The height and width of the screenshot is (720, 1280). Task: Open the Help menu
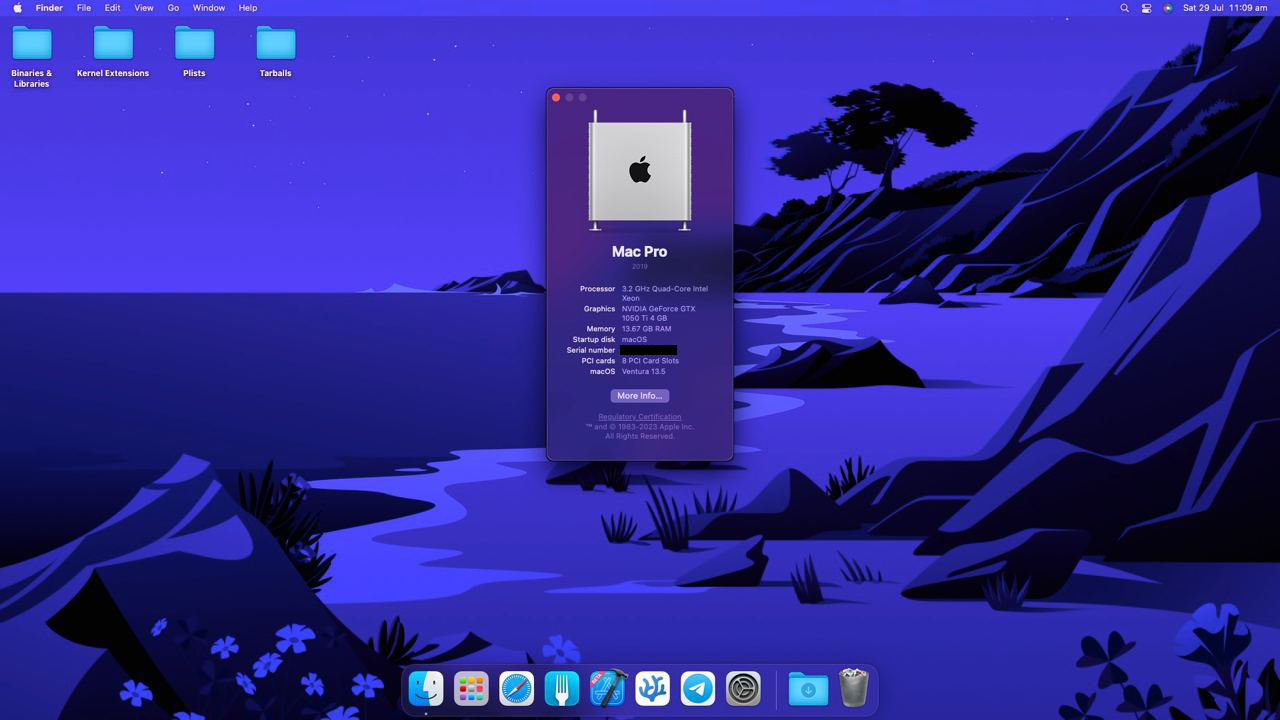[248, 8]
